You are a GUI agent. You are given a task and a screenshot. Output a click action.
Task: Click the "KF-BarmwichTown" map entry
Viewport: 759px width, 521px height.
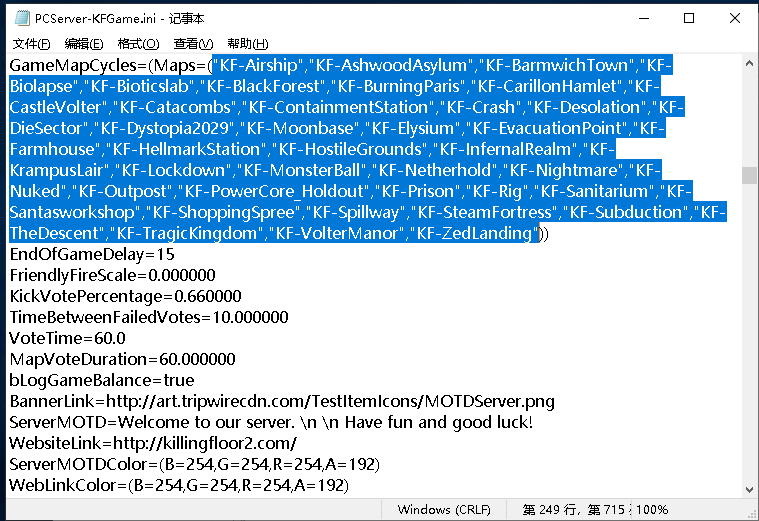click(557, 65)
